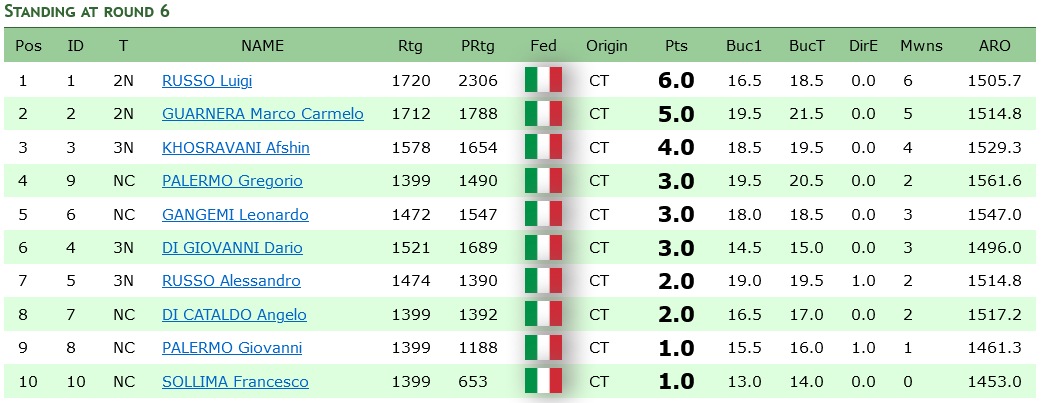Click the Pts column header
The height and width of the screenshot is (403, 1043).
[676, 46]
